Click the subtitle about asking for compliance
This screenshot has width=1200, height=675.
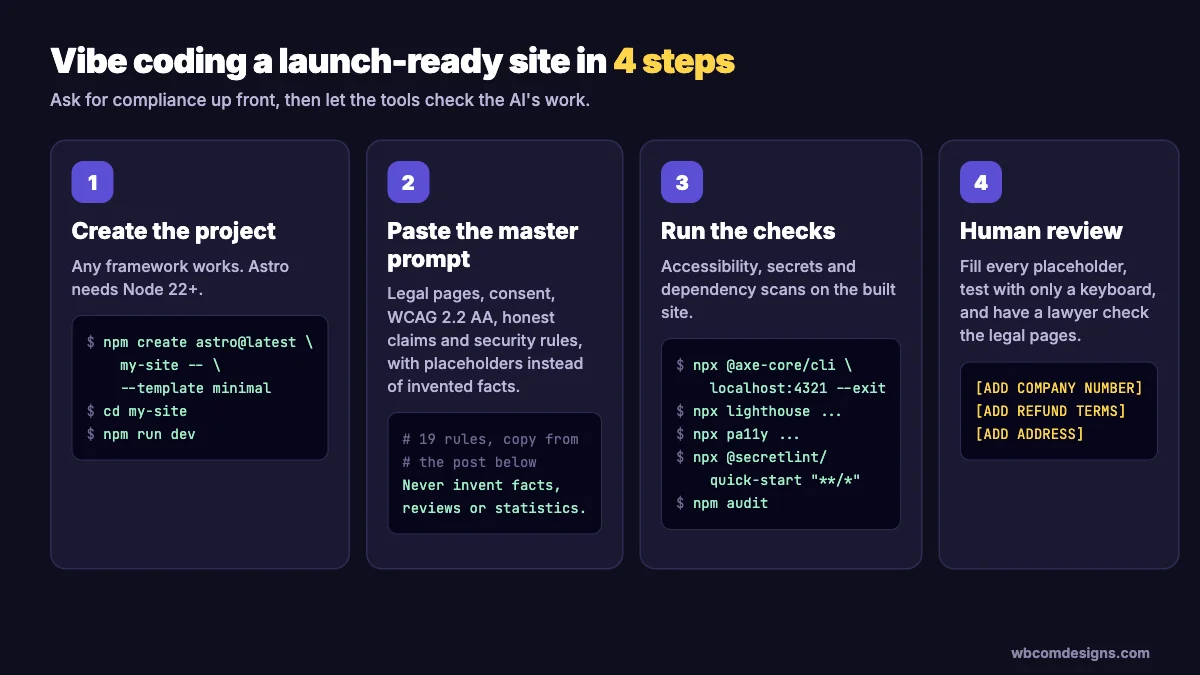[320, 101]
